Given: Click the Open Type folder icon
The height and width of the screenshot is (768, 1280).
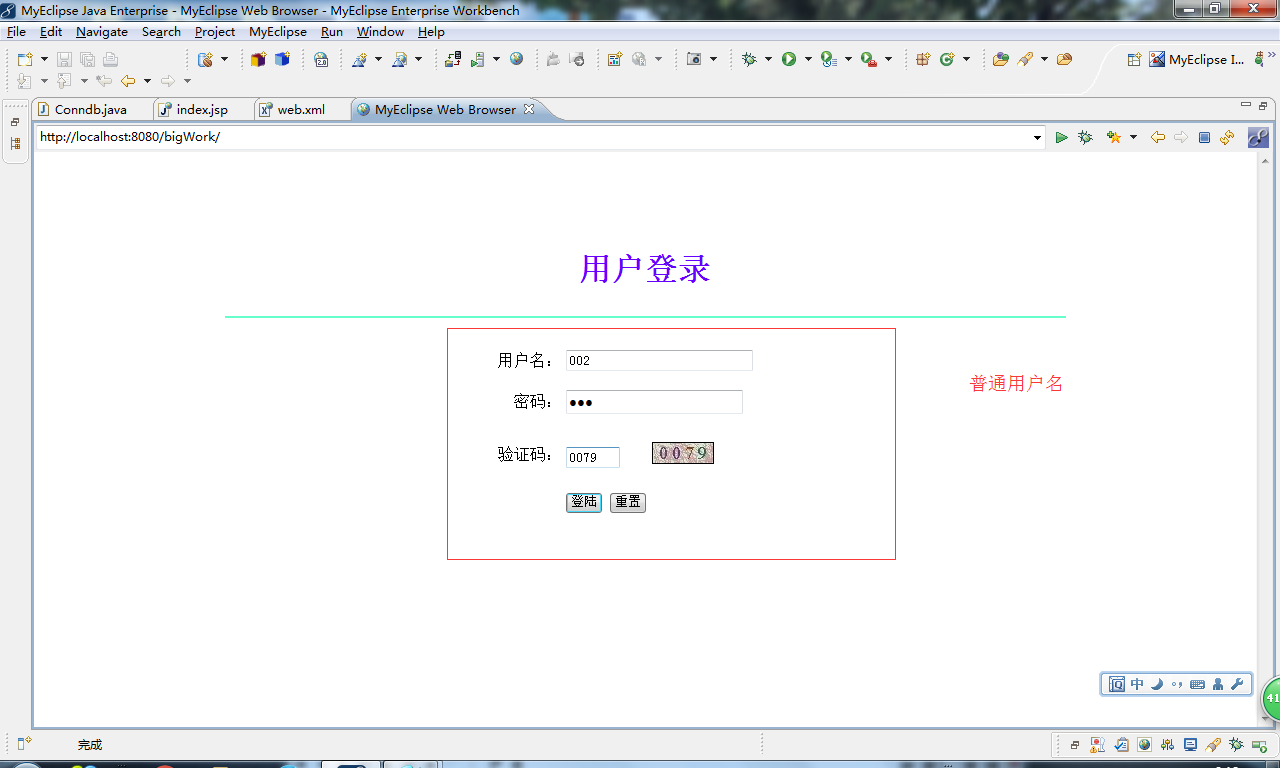Looking at the screenshot, I should click(1000, 60).
